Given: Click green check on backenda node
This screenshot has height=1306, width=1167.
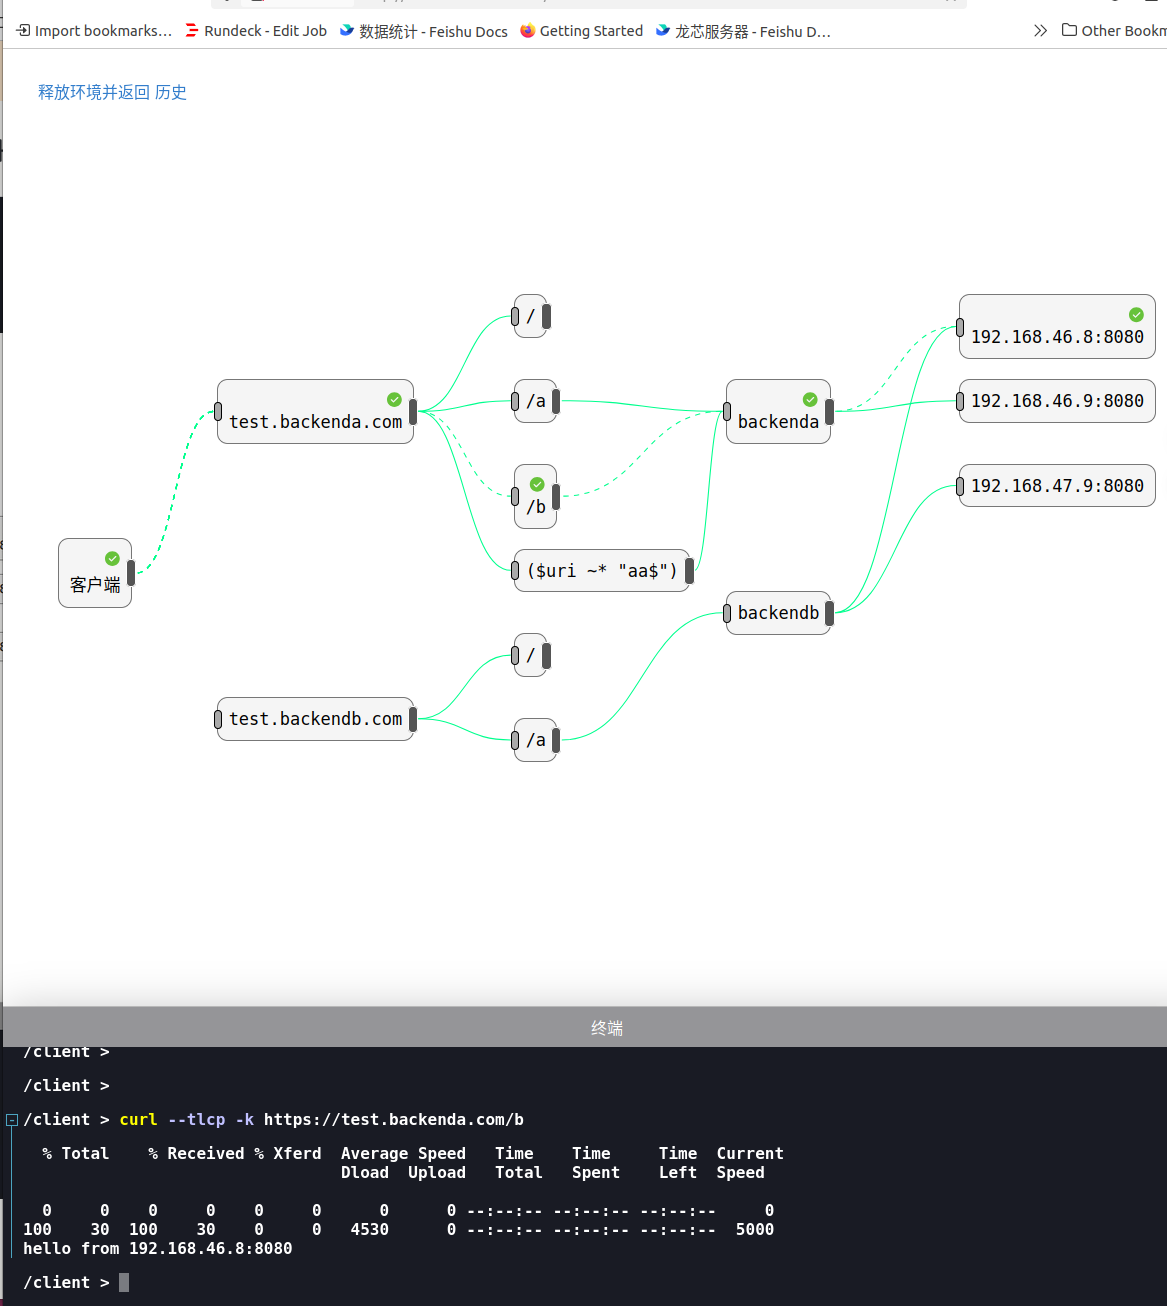Looking at the screenshot, I should click(810, 399).
